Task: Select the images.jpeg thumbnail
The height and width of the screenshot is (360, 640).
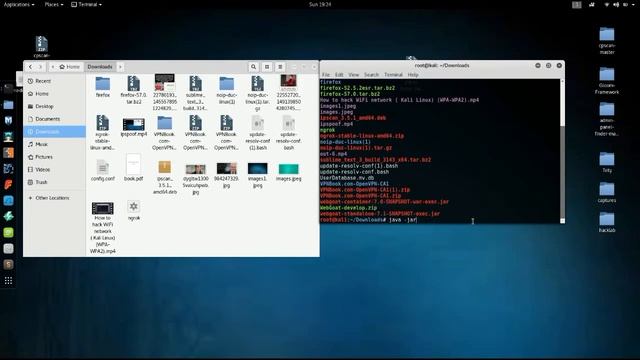Action: click(x=289, y=172)
